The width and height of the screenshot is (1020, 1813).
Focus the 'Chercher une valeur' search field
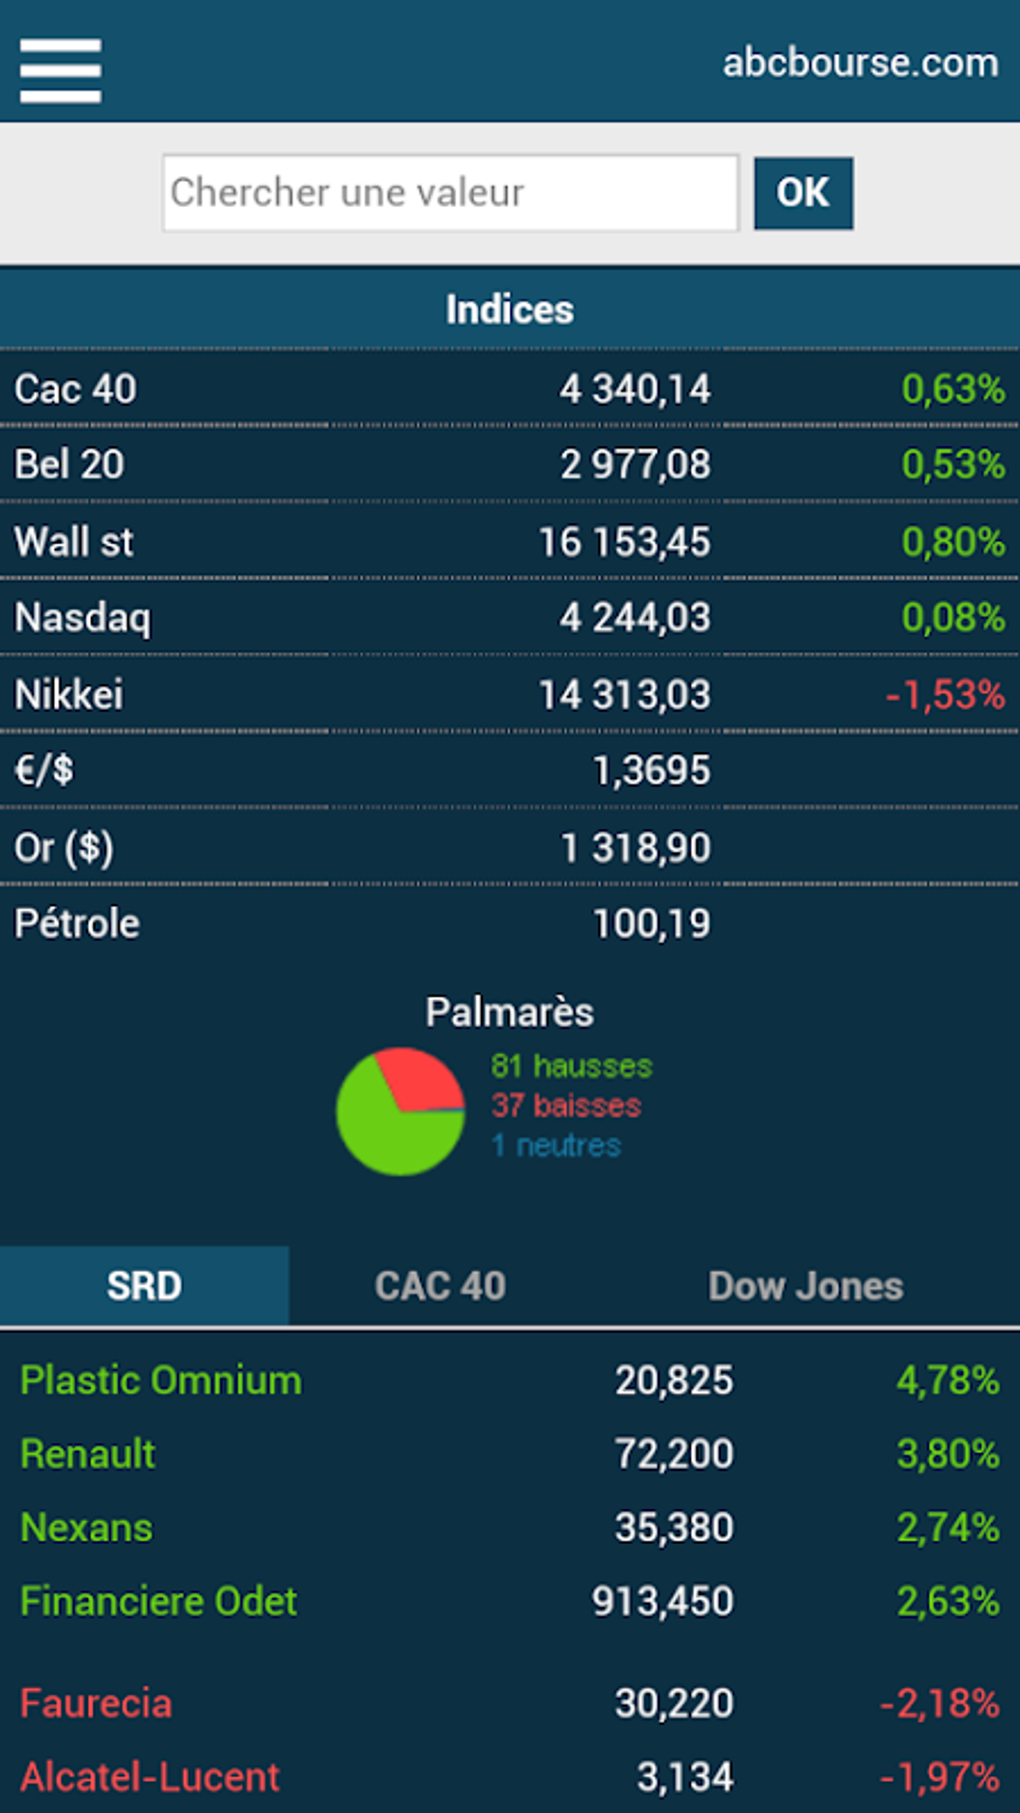[x=450, y=193]
